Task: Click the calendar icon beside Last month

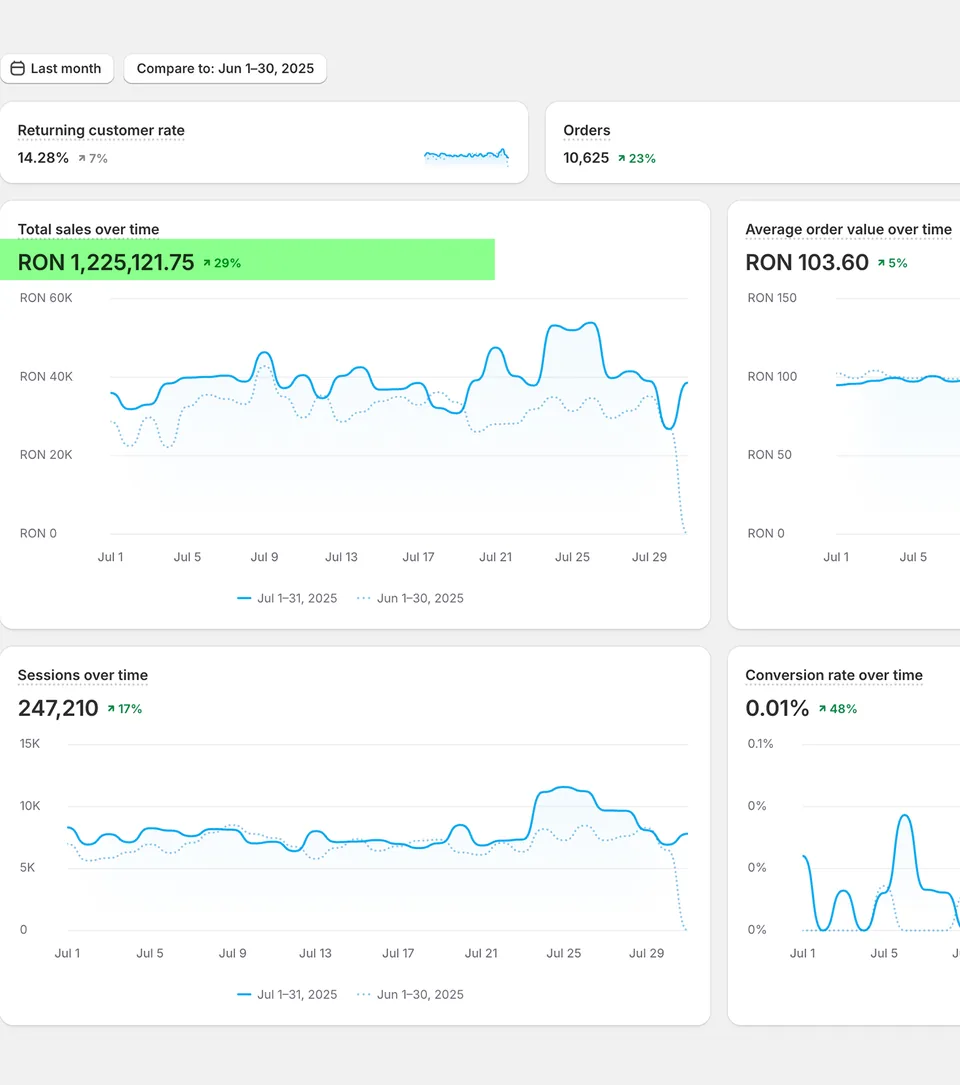Action: [18, 69]
